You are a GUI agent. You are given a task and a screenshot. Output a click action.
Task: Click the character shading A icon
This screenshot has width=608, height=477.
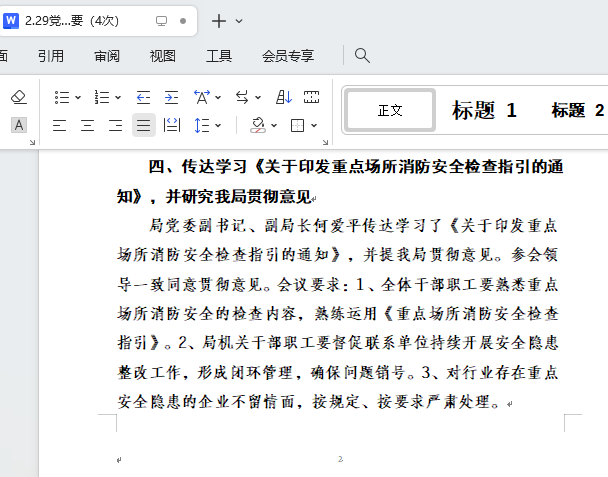tap(19, 125)
